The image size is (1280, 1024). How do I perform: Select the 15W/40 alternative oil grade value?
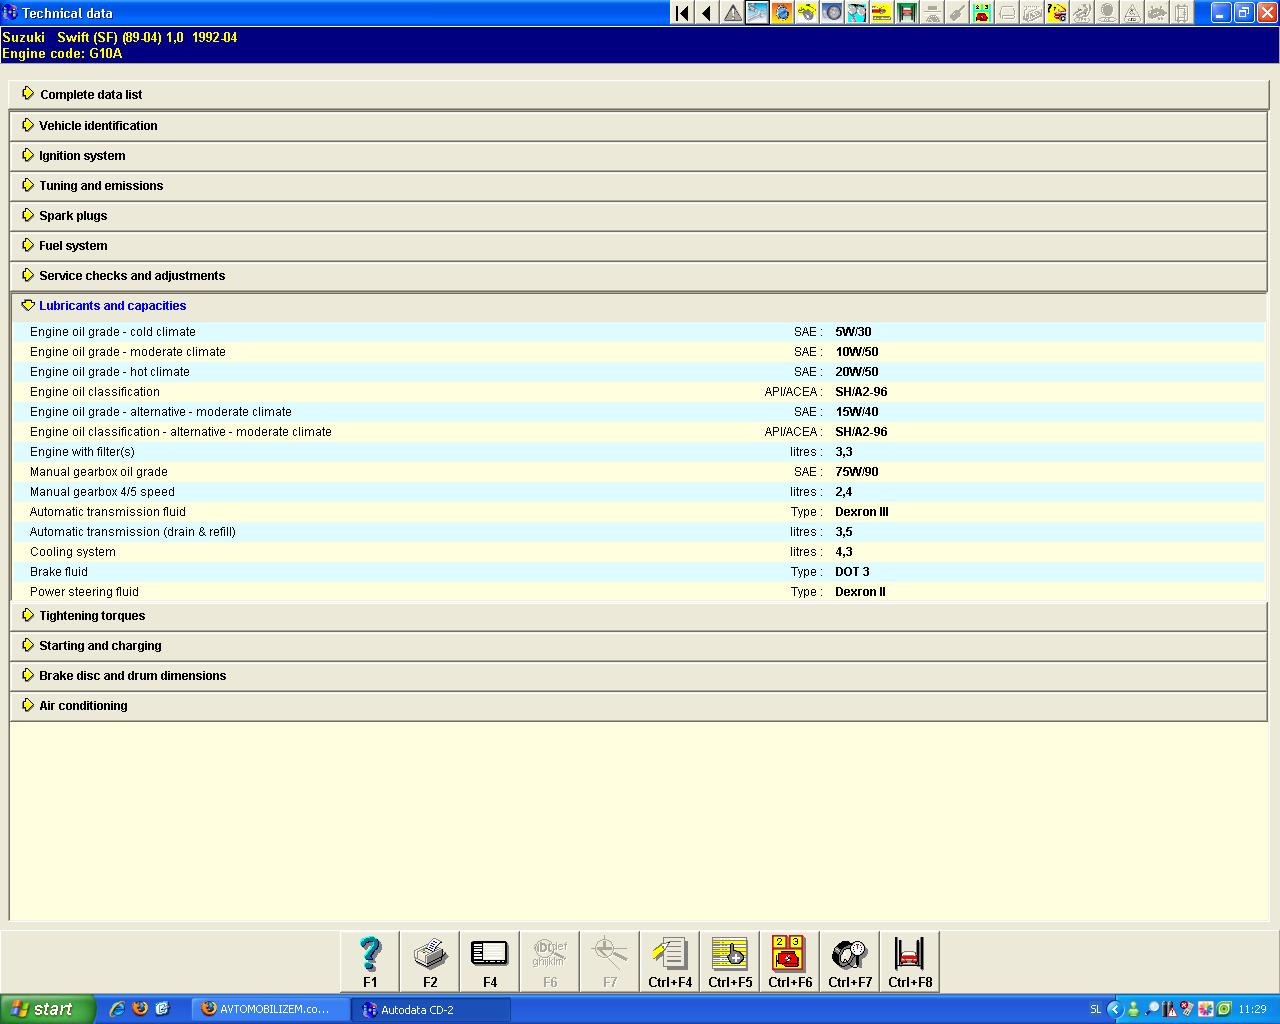[857, 412]
